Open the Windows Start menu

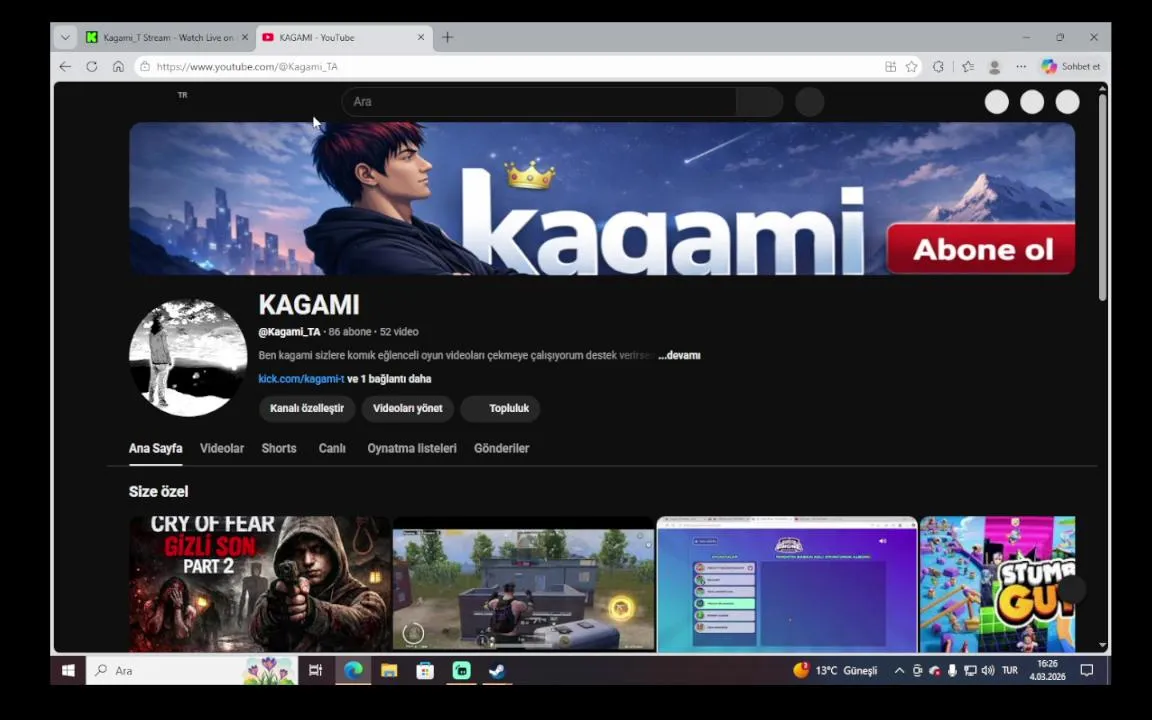click(68, 670)
